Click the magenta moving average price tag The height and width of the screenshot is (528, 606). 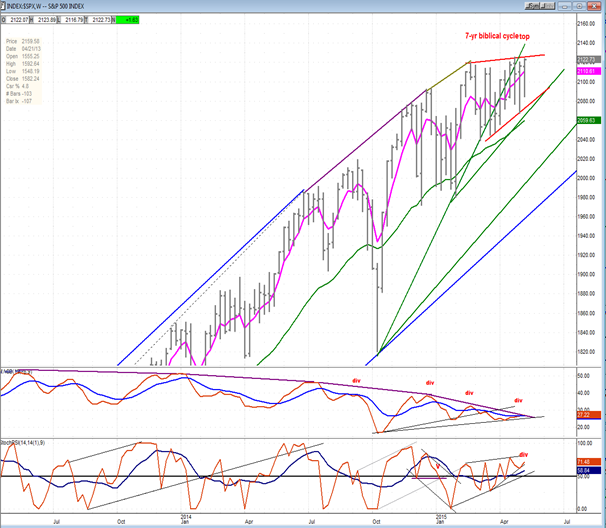click(589, 72)
